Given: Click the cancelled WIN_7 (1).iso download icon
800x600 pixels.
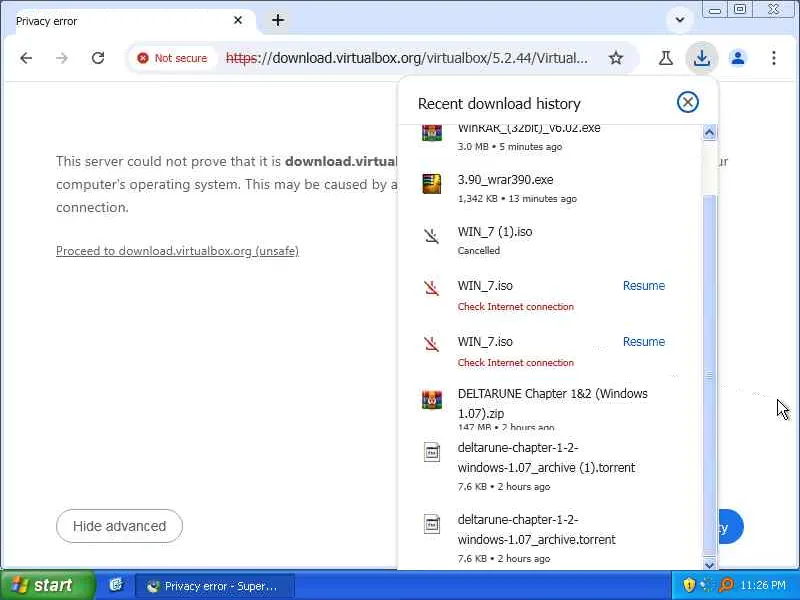Looking at the screenshot, I should coord(432,236).
